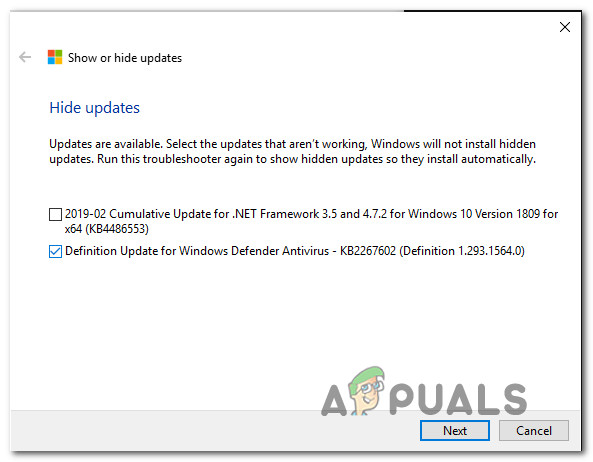
Task: Click the letter A in Appuals watermark
Action: (x=334, y=400)
